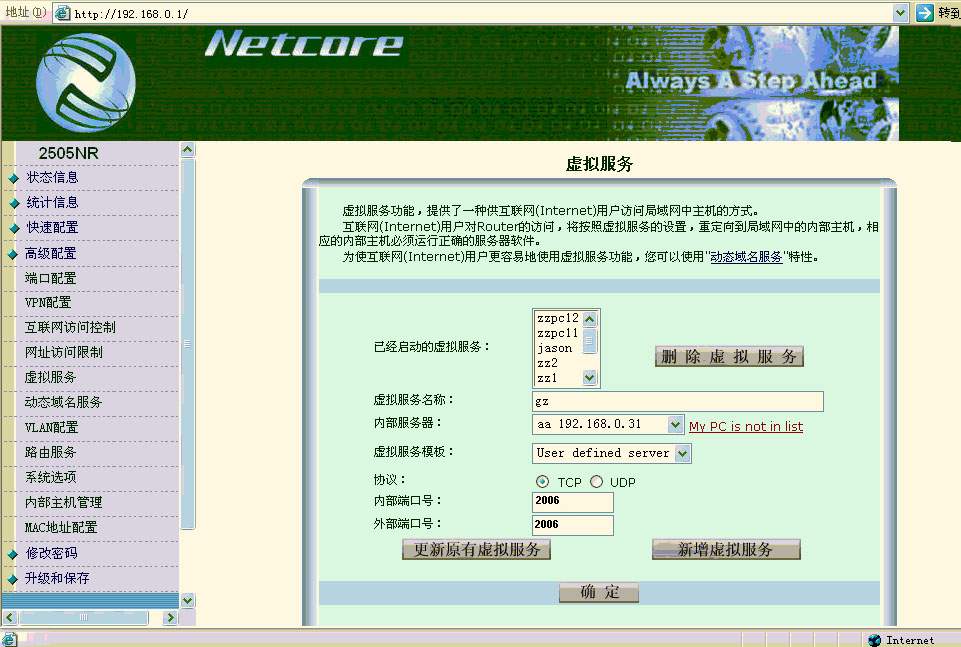
Task: Click diamond bullet next to 修改密码
Action: (14, 554)
